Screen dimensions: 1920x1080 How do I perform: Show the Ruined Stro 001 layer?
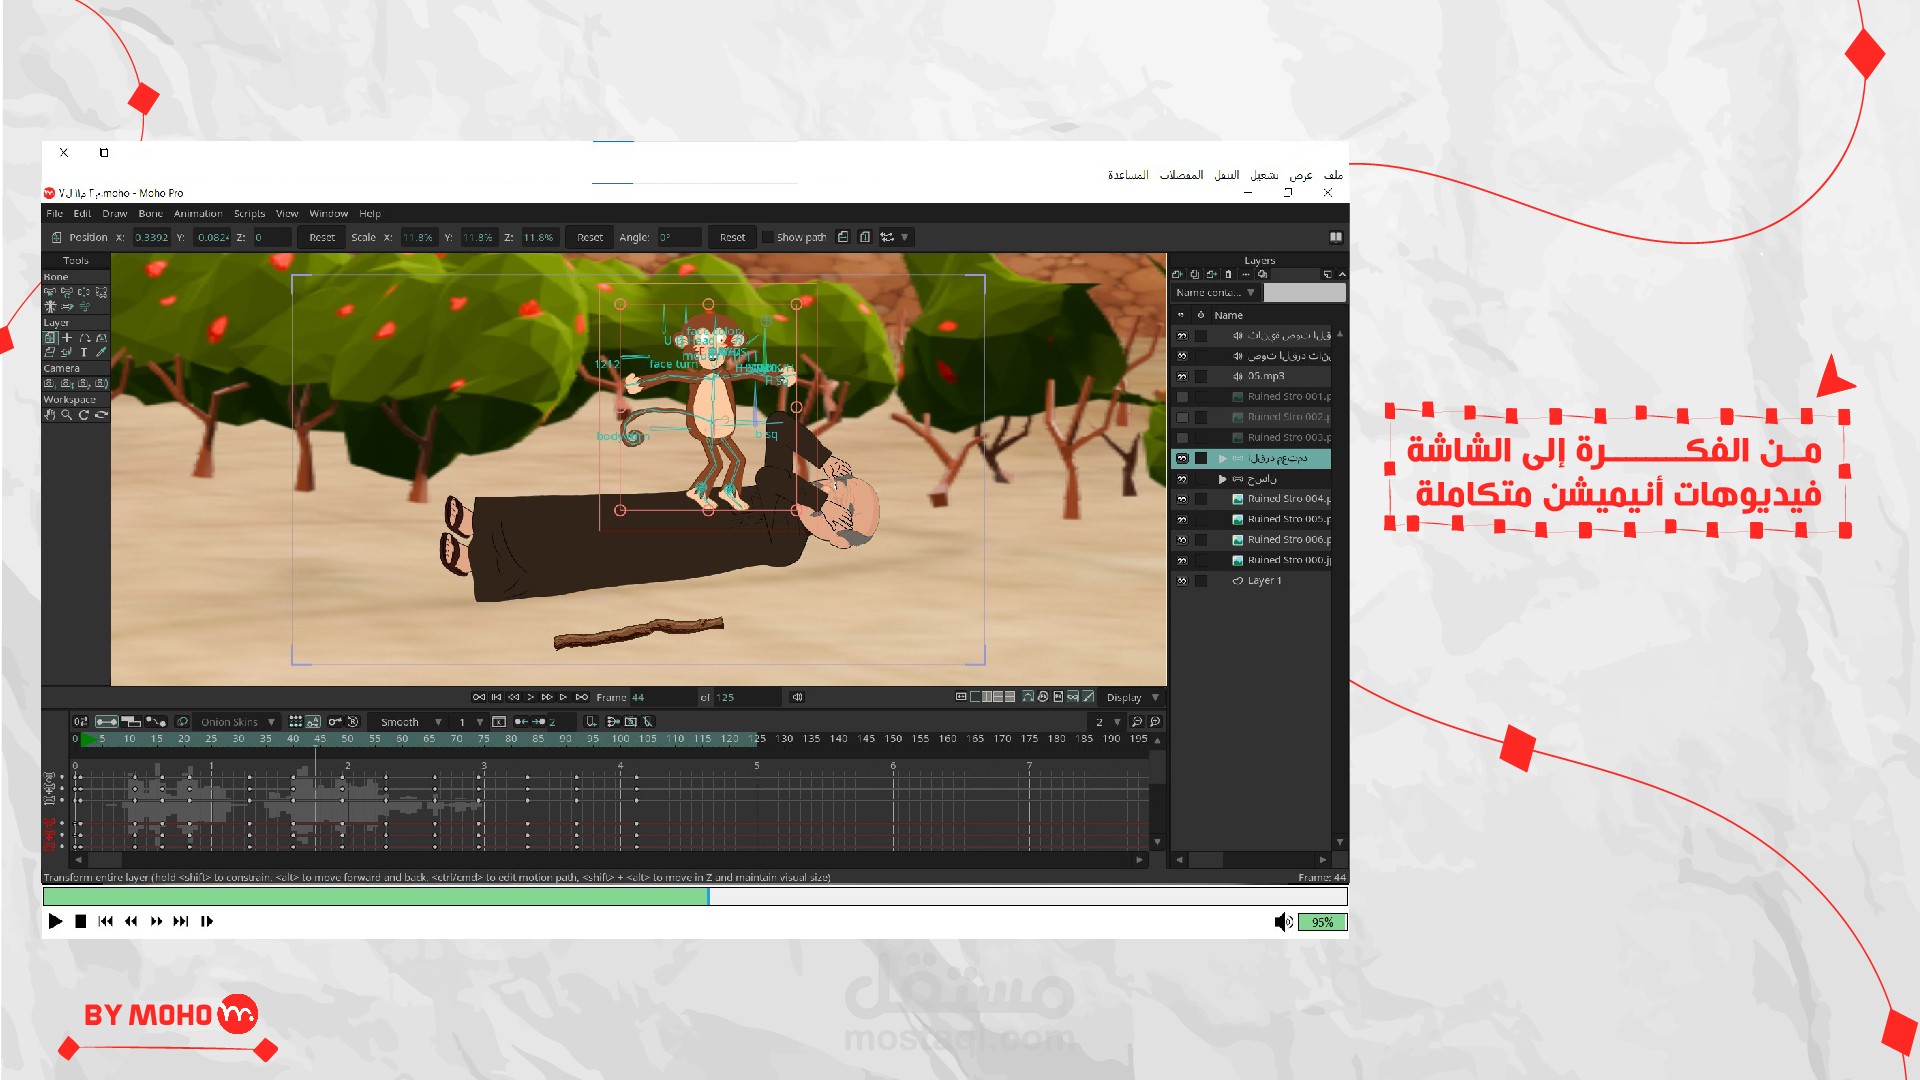(1182, 397)
